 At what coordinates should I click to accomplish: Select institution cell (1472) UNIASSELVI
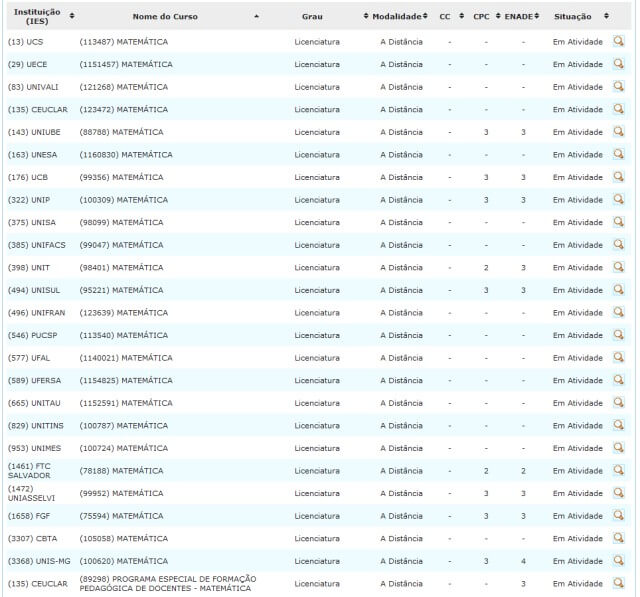pos(31,493)
